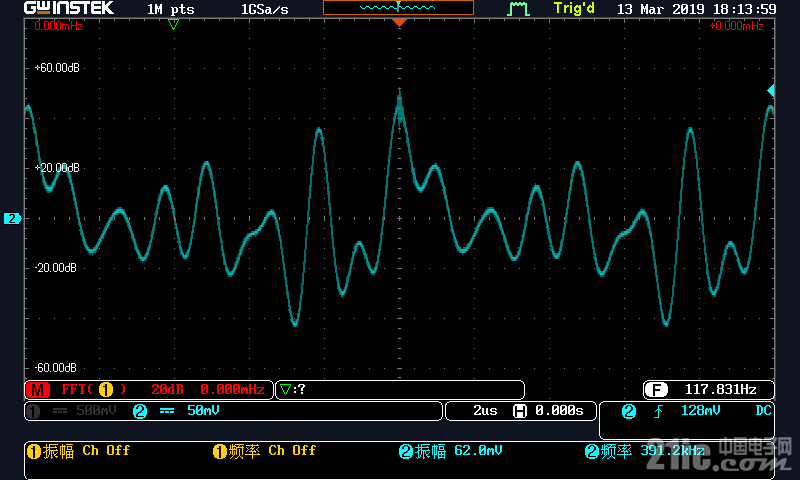Click the orange trigger position marker
This screenshot has height=480, width=800.
[399, 23]
